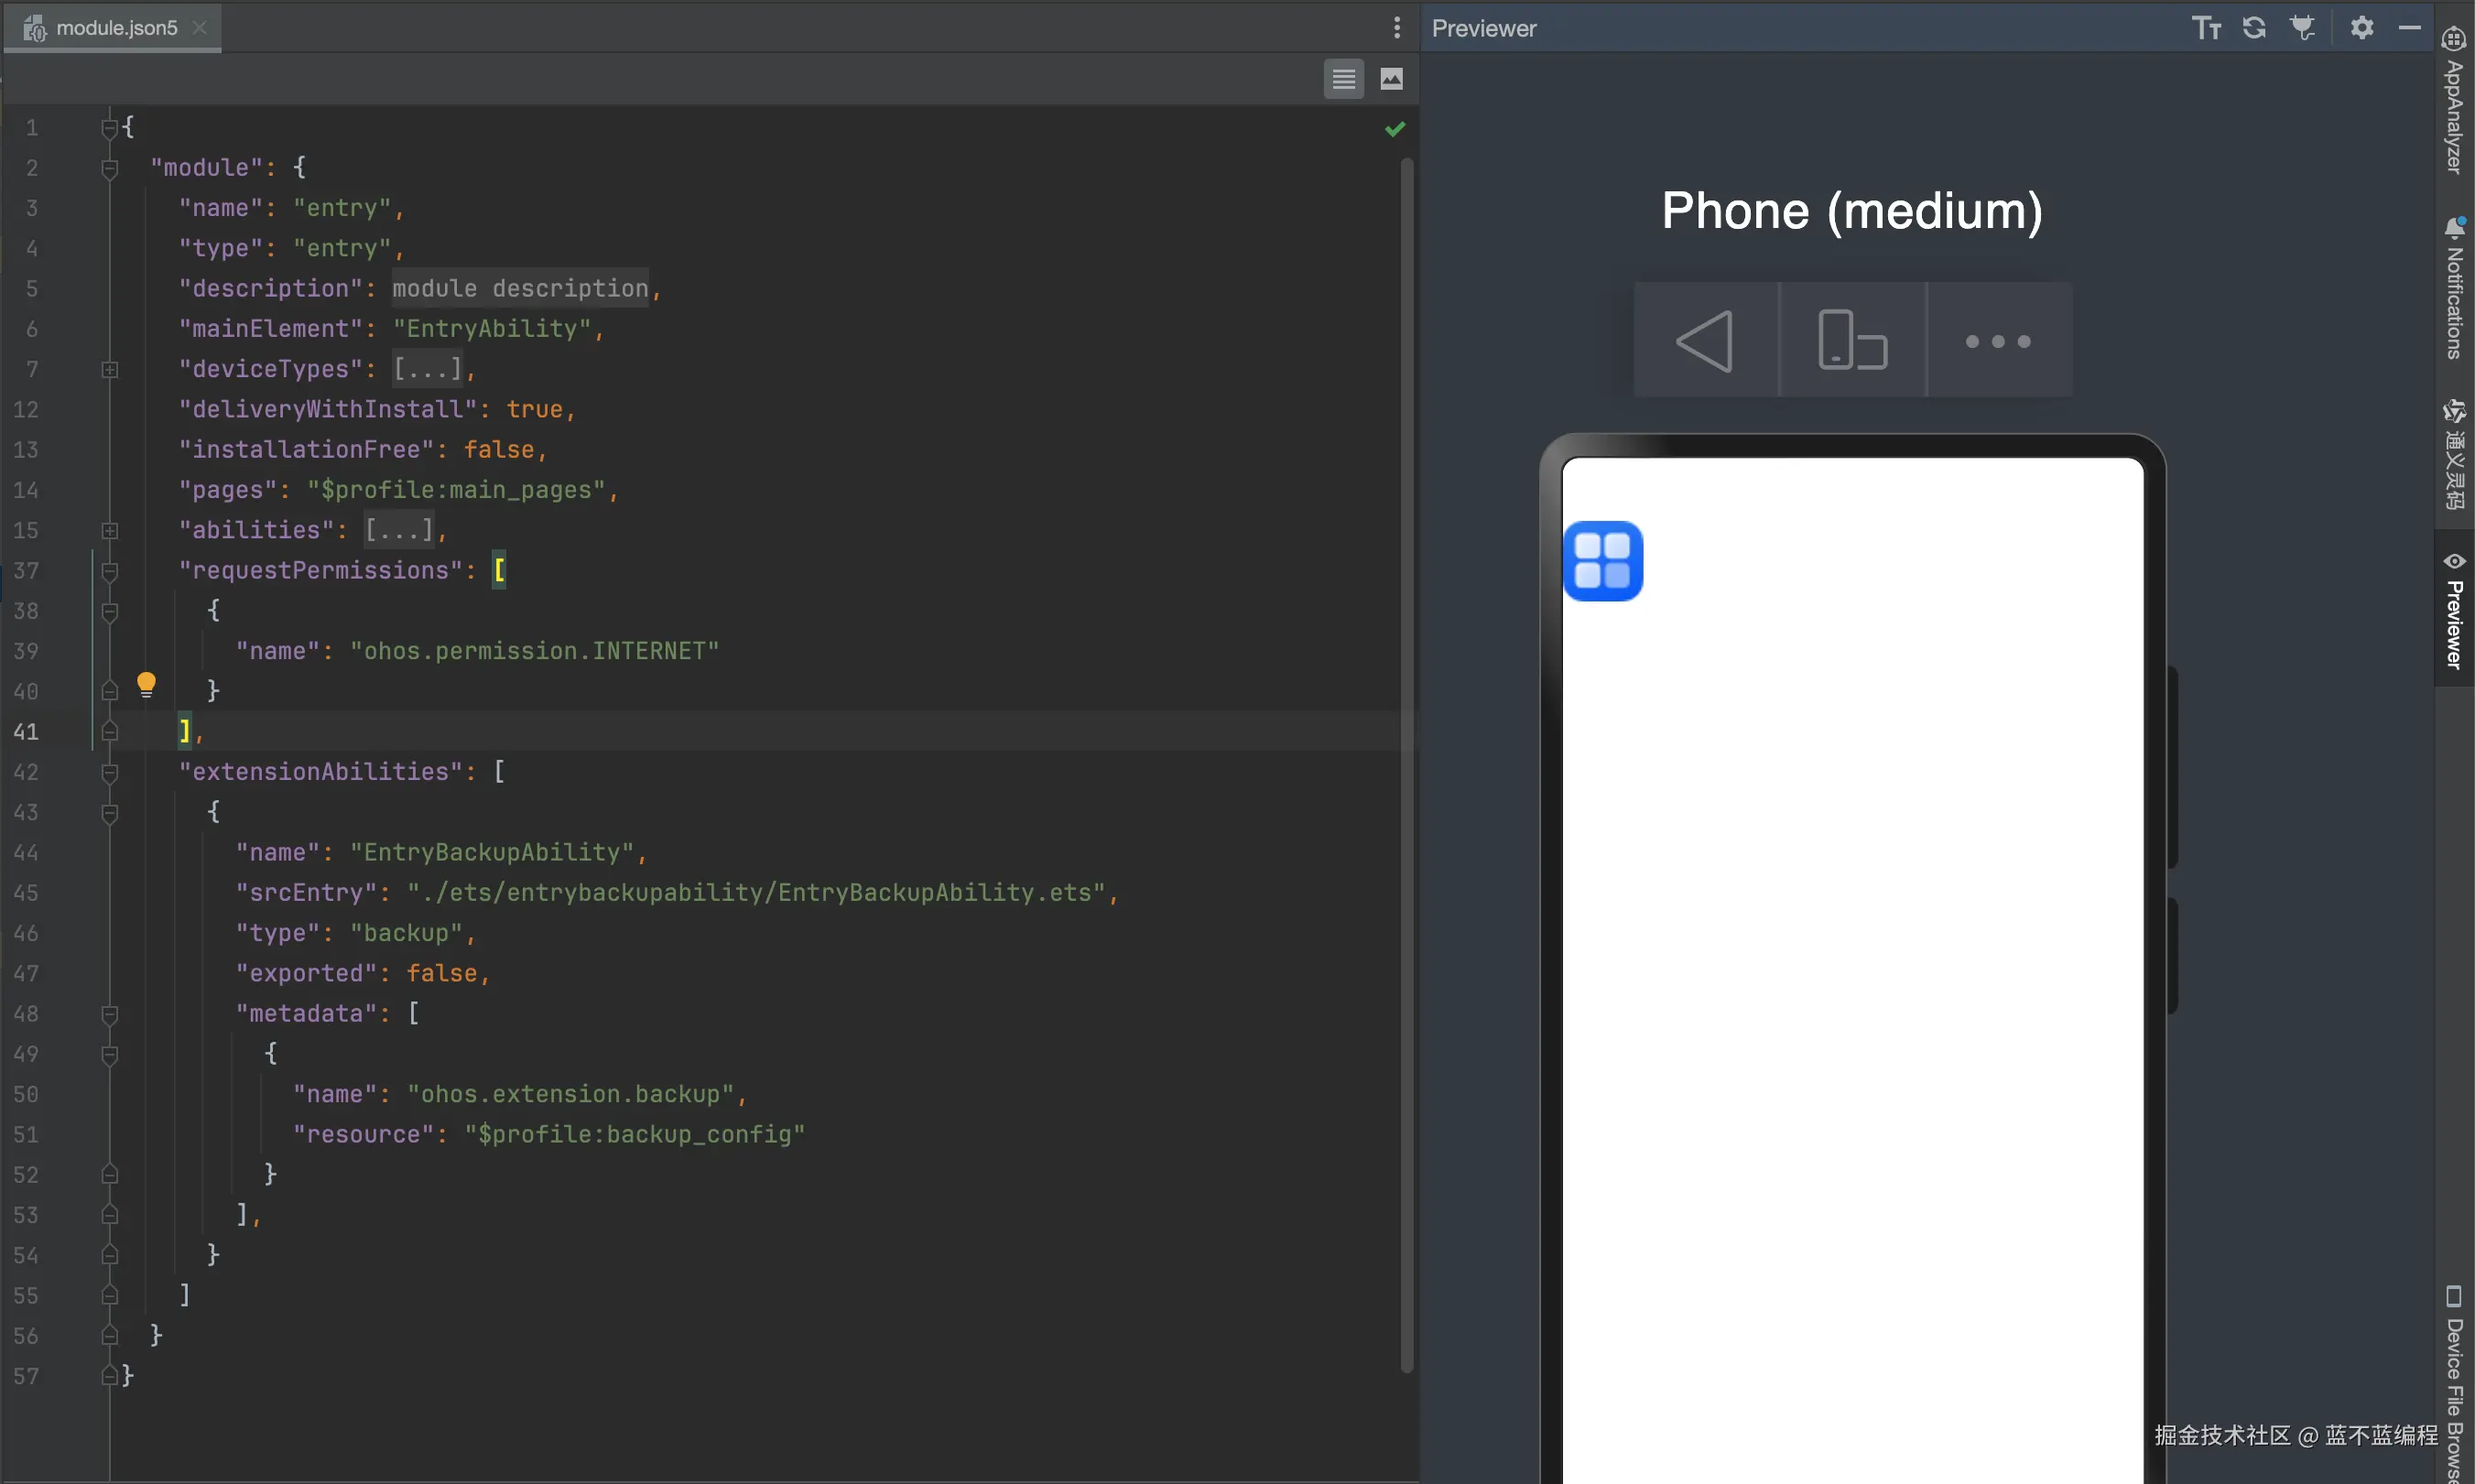Click the yellow lightbulb intention icon
2475x1484 pixels.
[x=146, y=685]
